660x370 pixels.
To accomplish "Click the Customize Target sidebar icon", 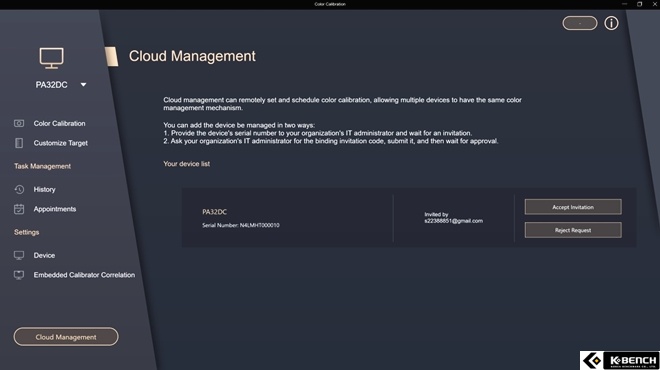I will point(19,143).
